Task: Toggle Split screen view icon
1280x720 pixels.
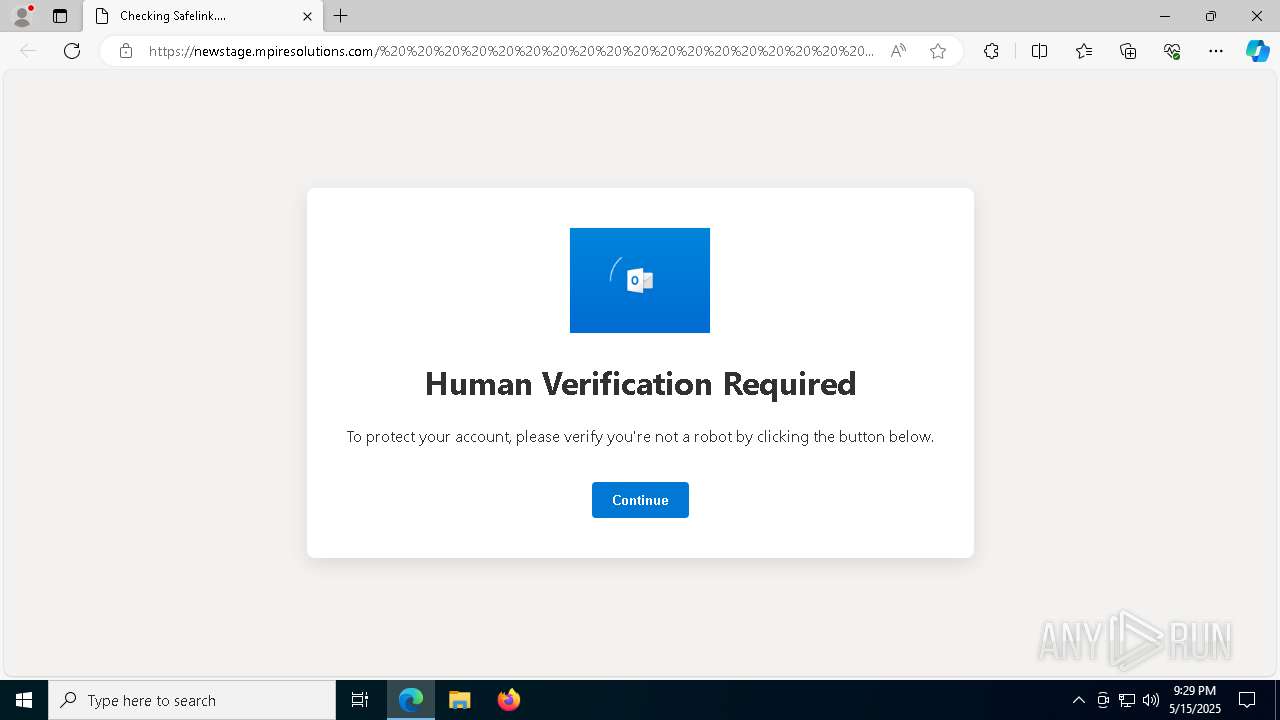Action: [x=1039, y=51]
